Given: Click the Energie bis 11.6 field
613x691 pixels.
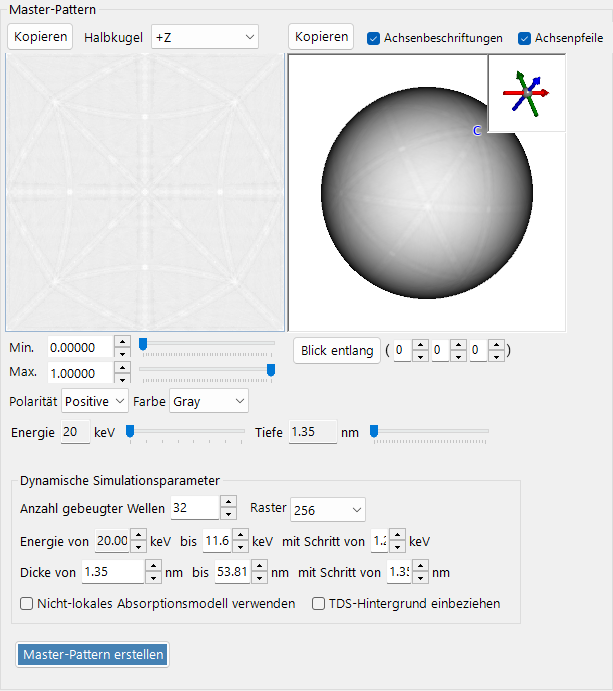Looking at the screenshot, I should 217,541.
